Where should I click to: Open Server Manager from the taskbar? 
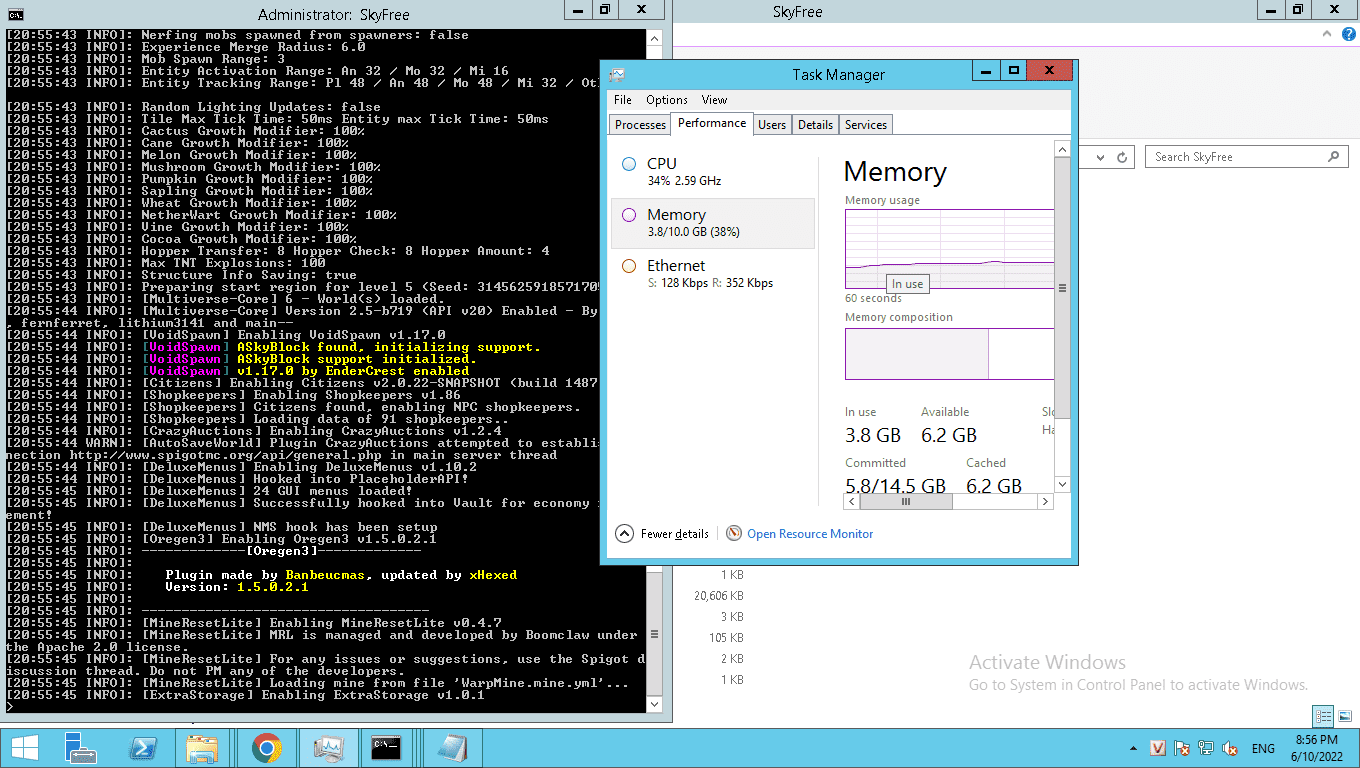click(80, 747)
